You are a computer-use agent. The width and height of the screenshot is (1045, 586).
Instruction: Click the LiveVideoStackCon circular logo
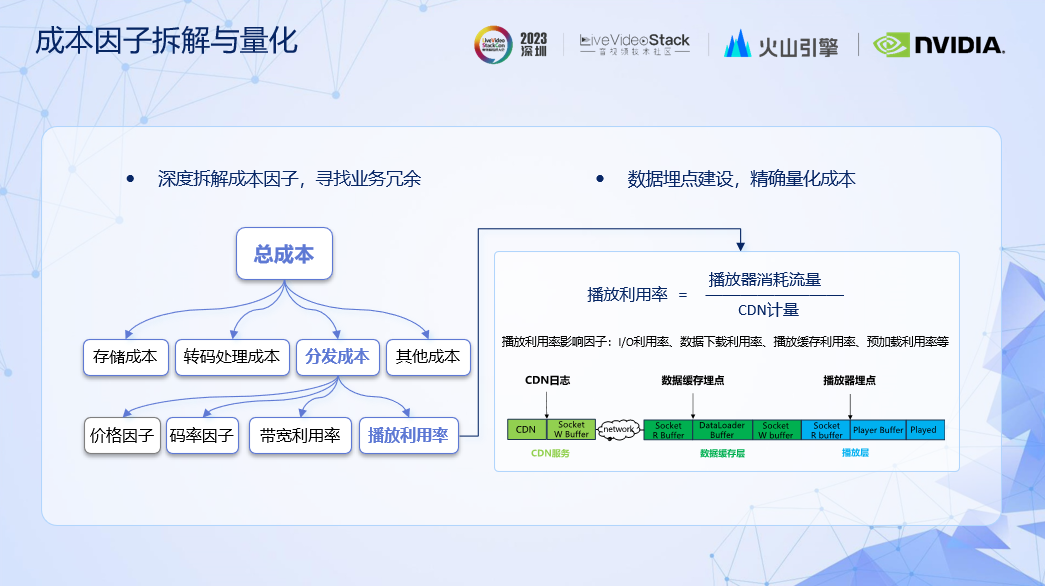(493, 45)
